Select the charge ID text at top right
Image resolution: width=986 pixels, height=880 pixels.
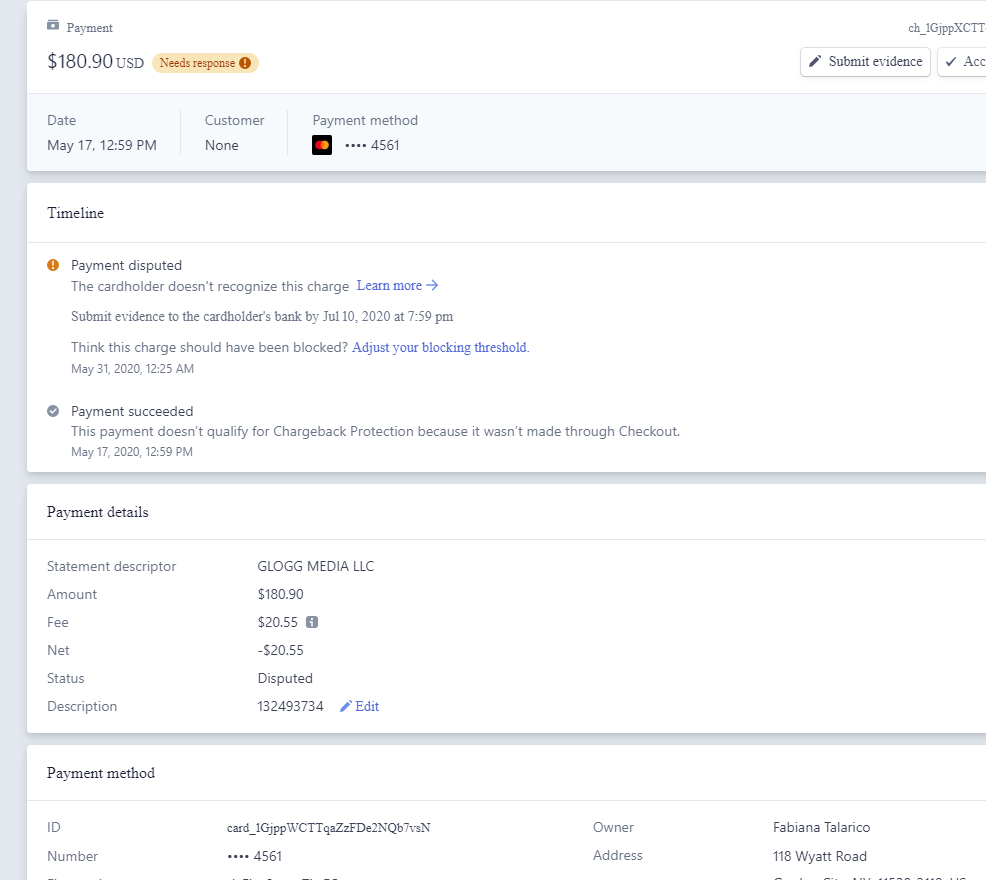pyautogui.click(x=946, y=28)
